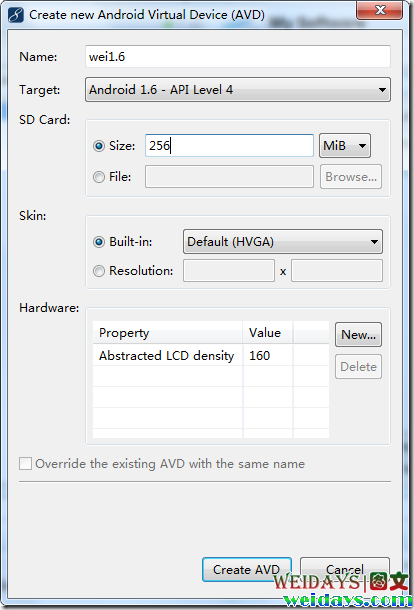Toggle Override the existing AVD checkbox
The image size is (414, 610).
pyautogui.click(x=25, y=464)
